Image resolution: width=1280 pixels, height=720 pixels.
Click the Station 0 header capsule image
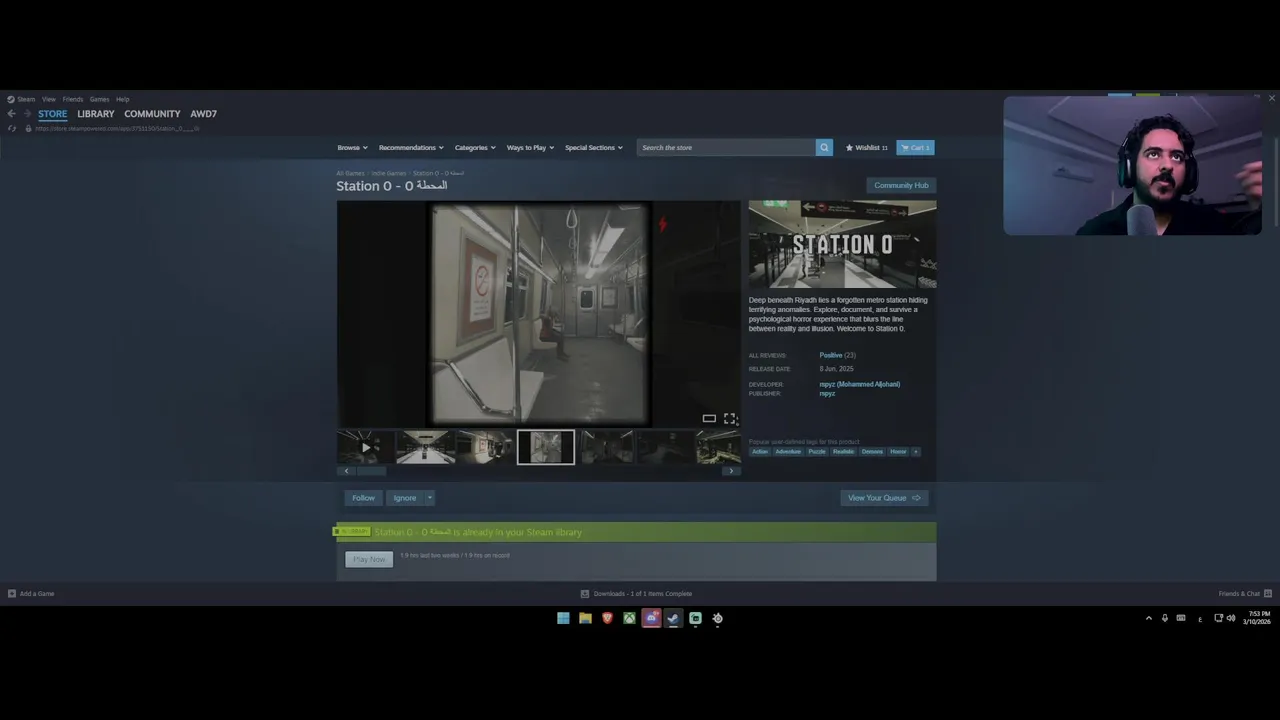pos(842,244)
